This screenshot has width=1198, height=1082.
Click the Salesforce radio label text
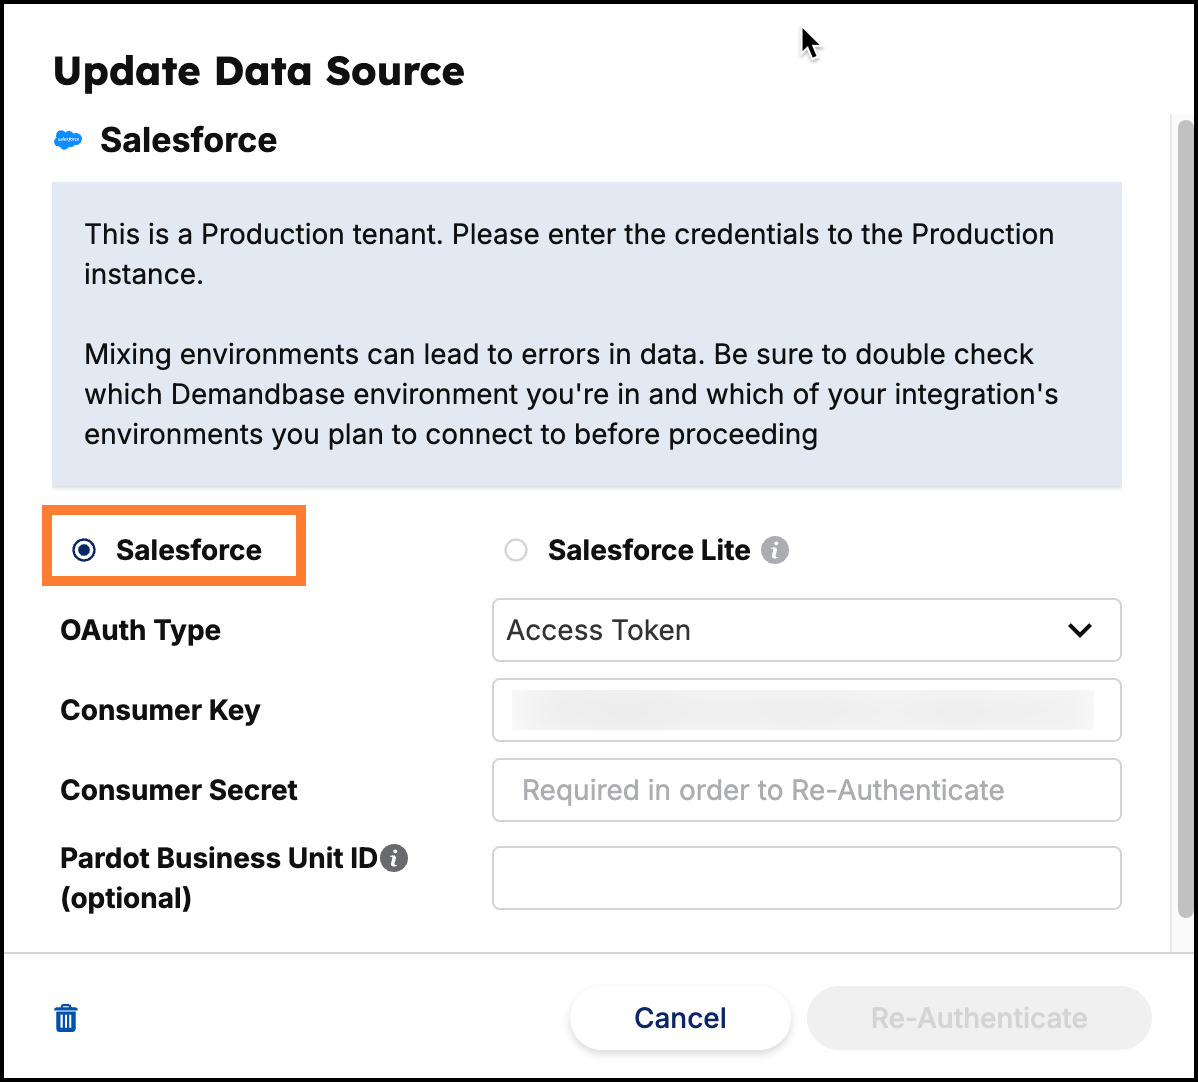189,550
